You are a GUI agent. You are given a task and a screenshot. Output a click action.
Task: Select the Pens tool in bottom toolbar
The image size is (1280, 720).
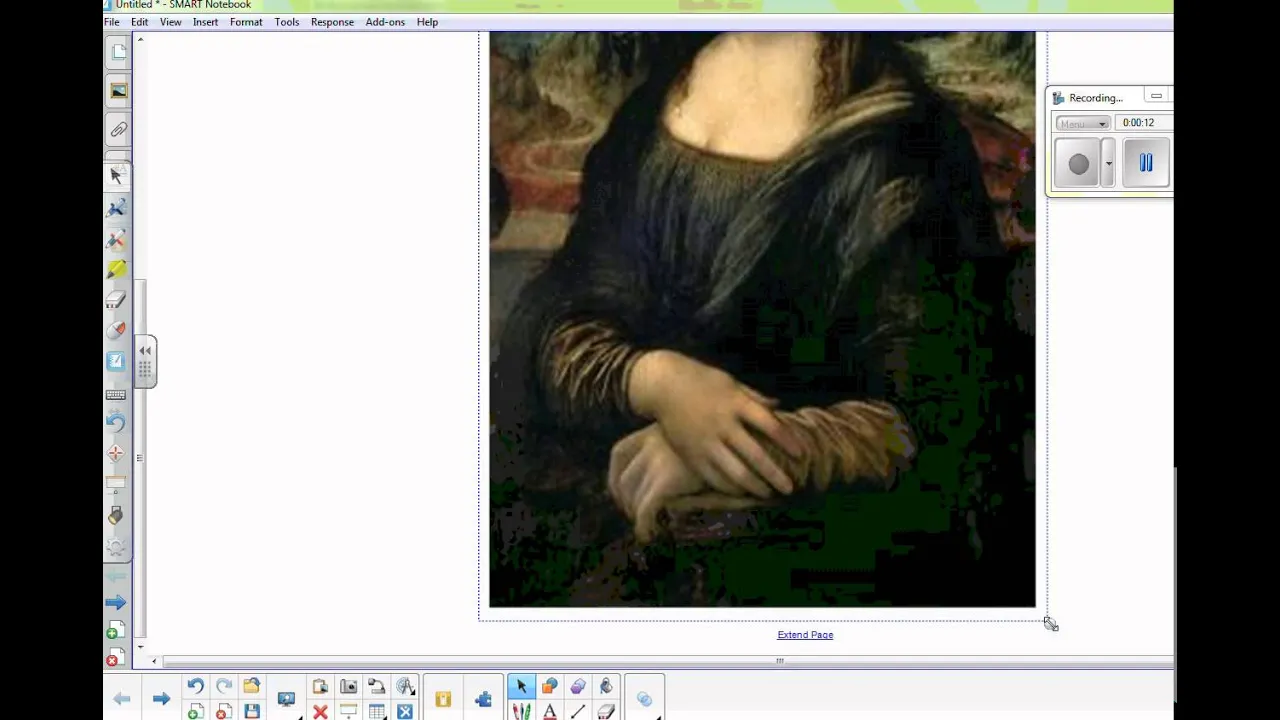pos(521,712)
